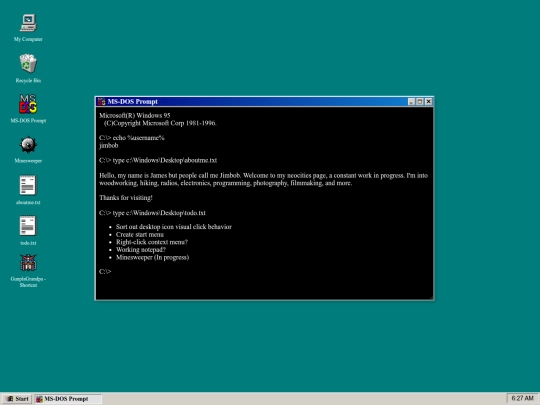The image size is (540, 405).
Task: Click the 'echo %username%' command line
Action: click(x=132, y=138)
